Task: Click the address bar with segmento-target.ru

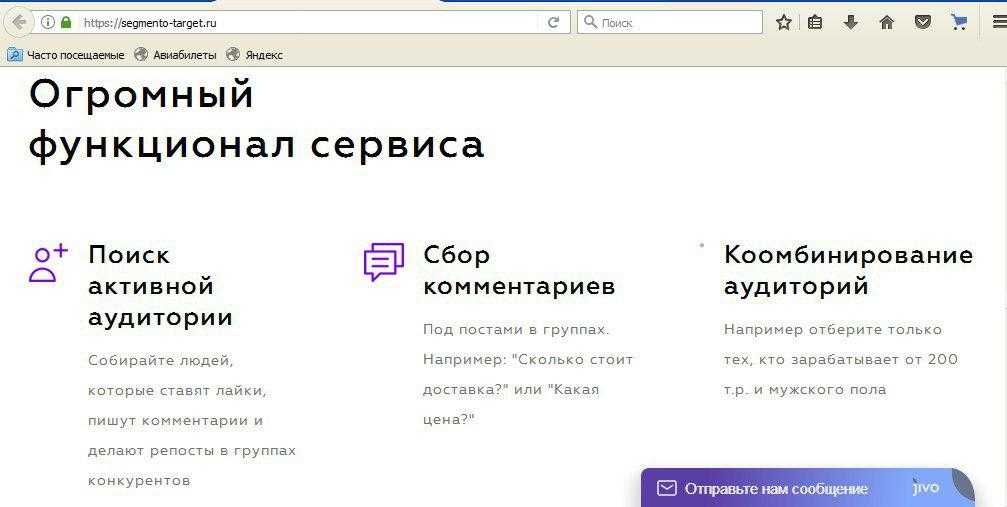Action: point(300,22)
